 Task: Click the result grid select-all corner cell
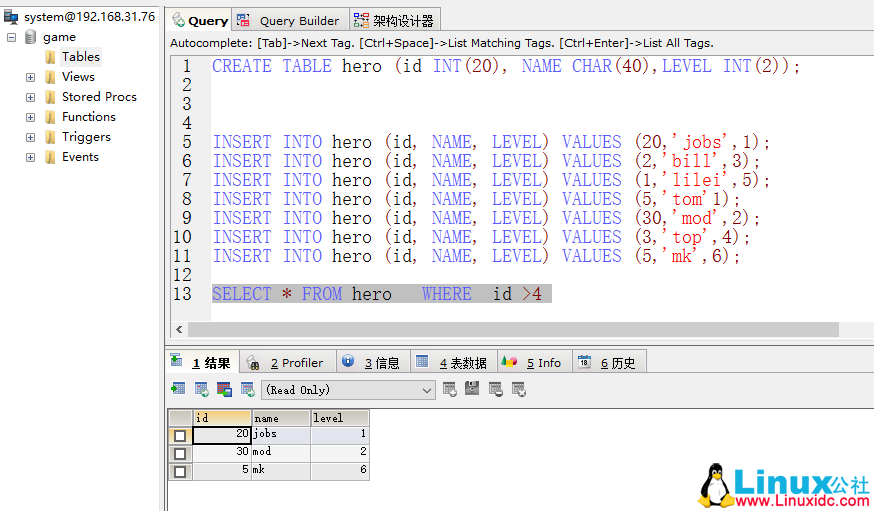[180, 418]
